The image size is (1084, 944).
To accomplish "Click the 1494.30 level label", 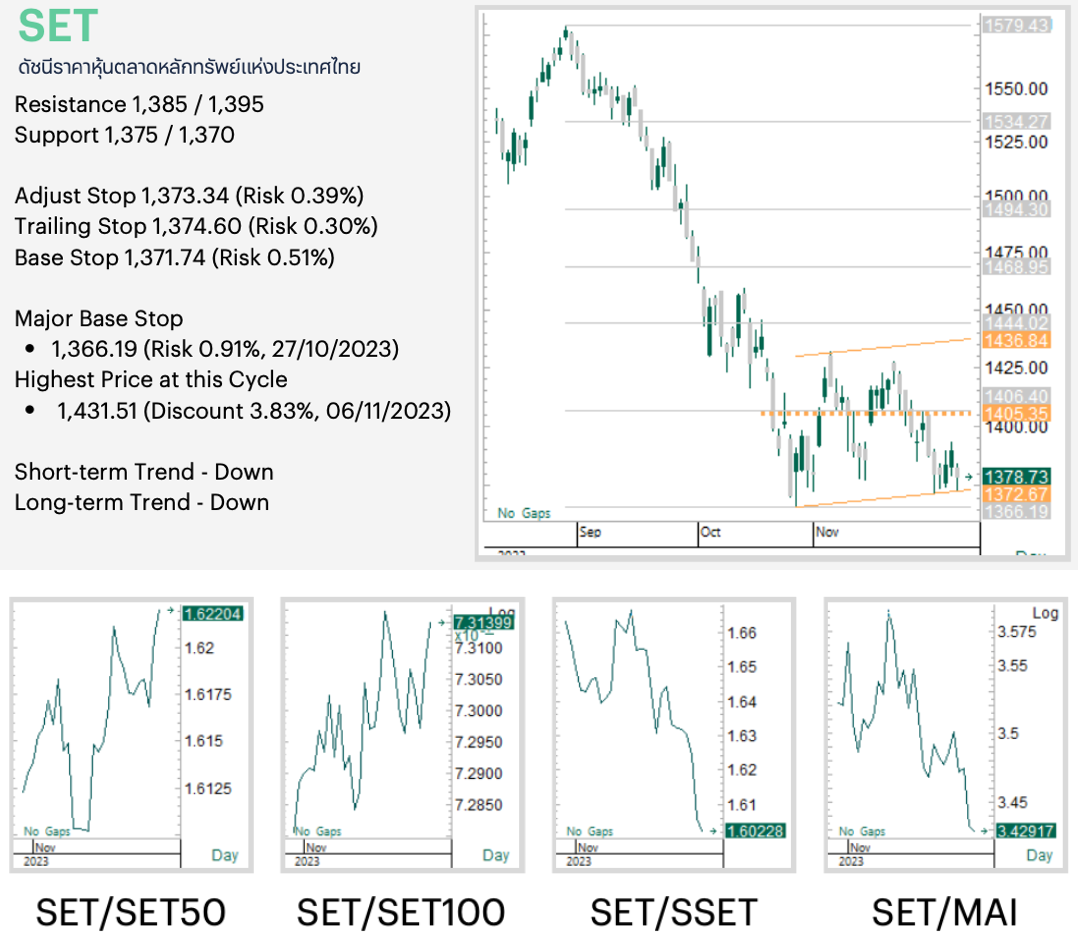I will (1016, 209).
